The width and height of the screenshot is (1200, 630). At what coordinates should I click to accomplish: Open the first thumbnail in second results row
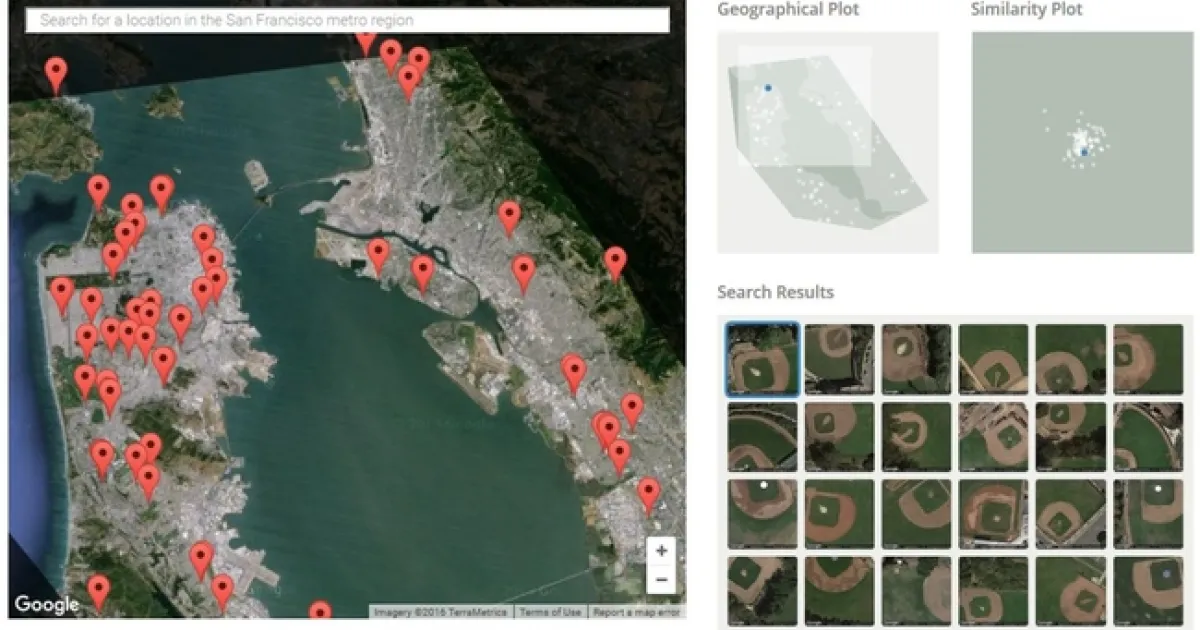click(762, 437)
